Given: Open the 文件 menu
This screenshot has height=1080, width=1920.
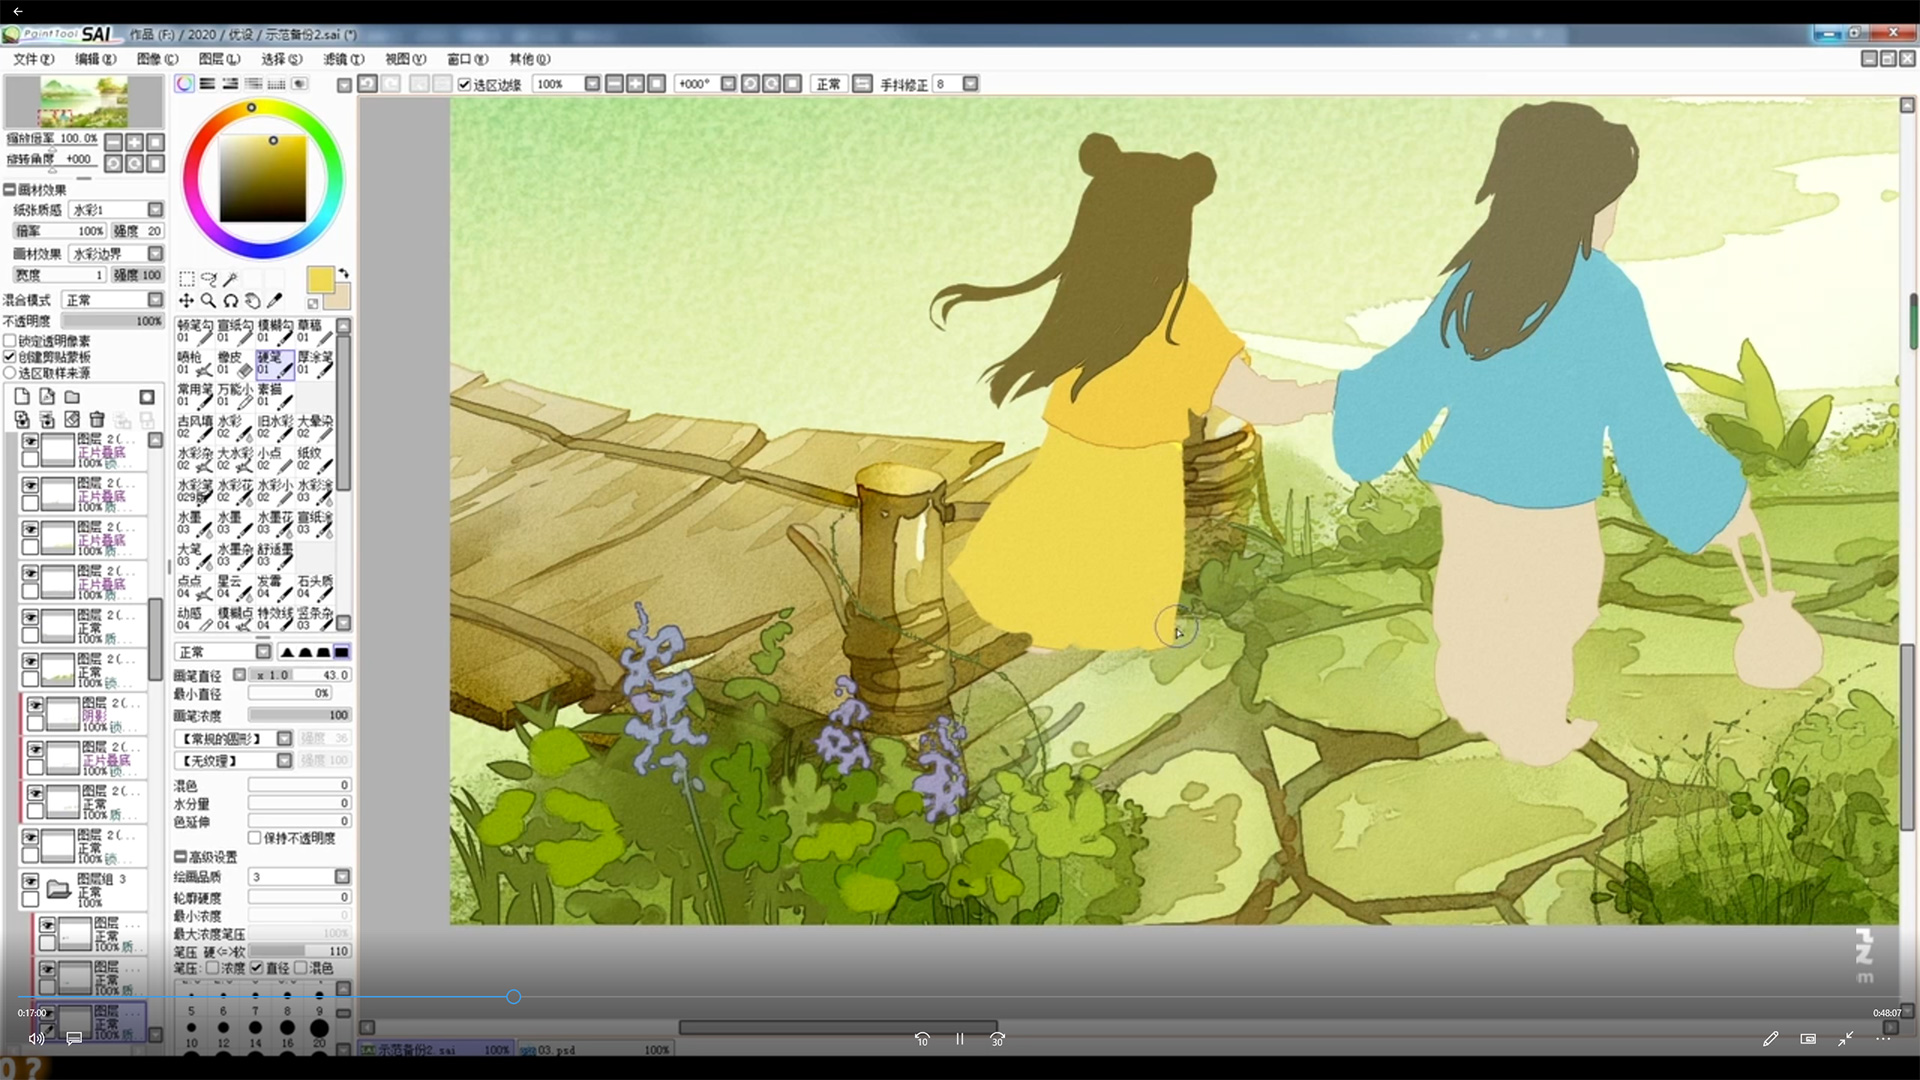Looking at the screenshot, I should (x=33, y=59).
